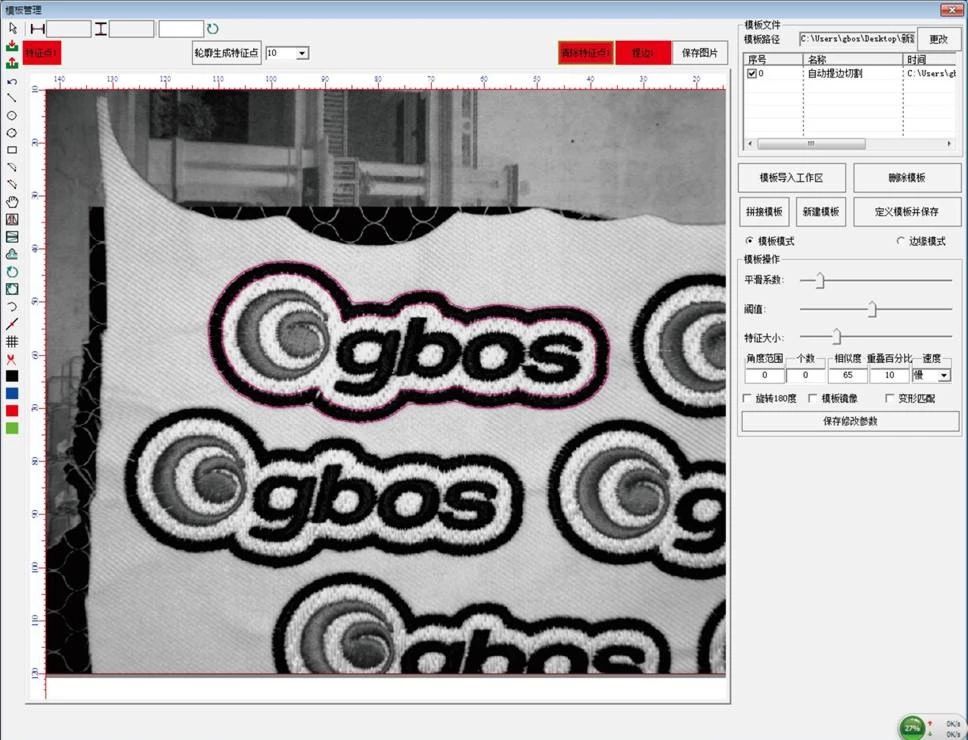Click the template list horizontal scrollbar
This screenshot has height=740, width=968.
(x=850, y=144)
